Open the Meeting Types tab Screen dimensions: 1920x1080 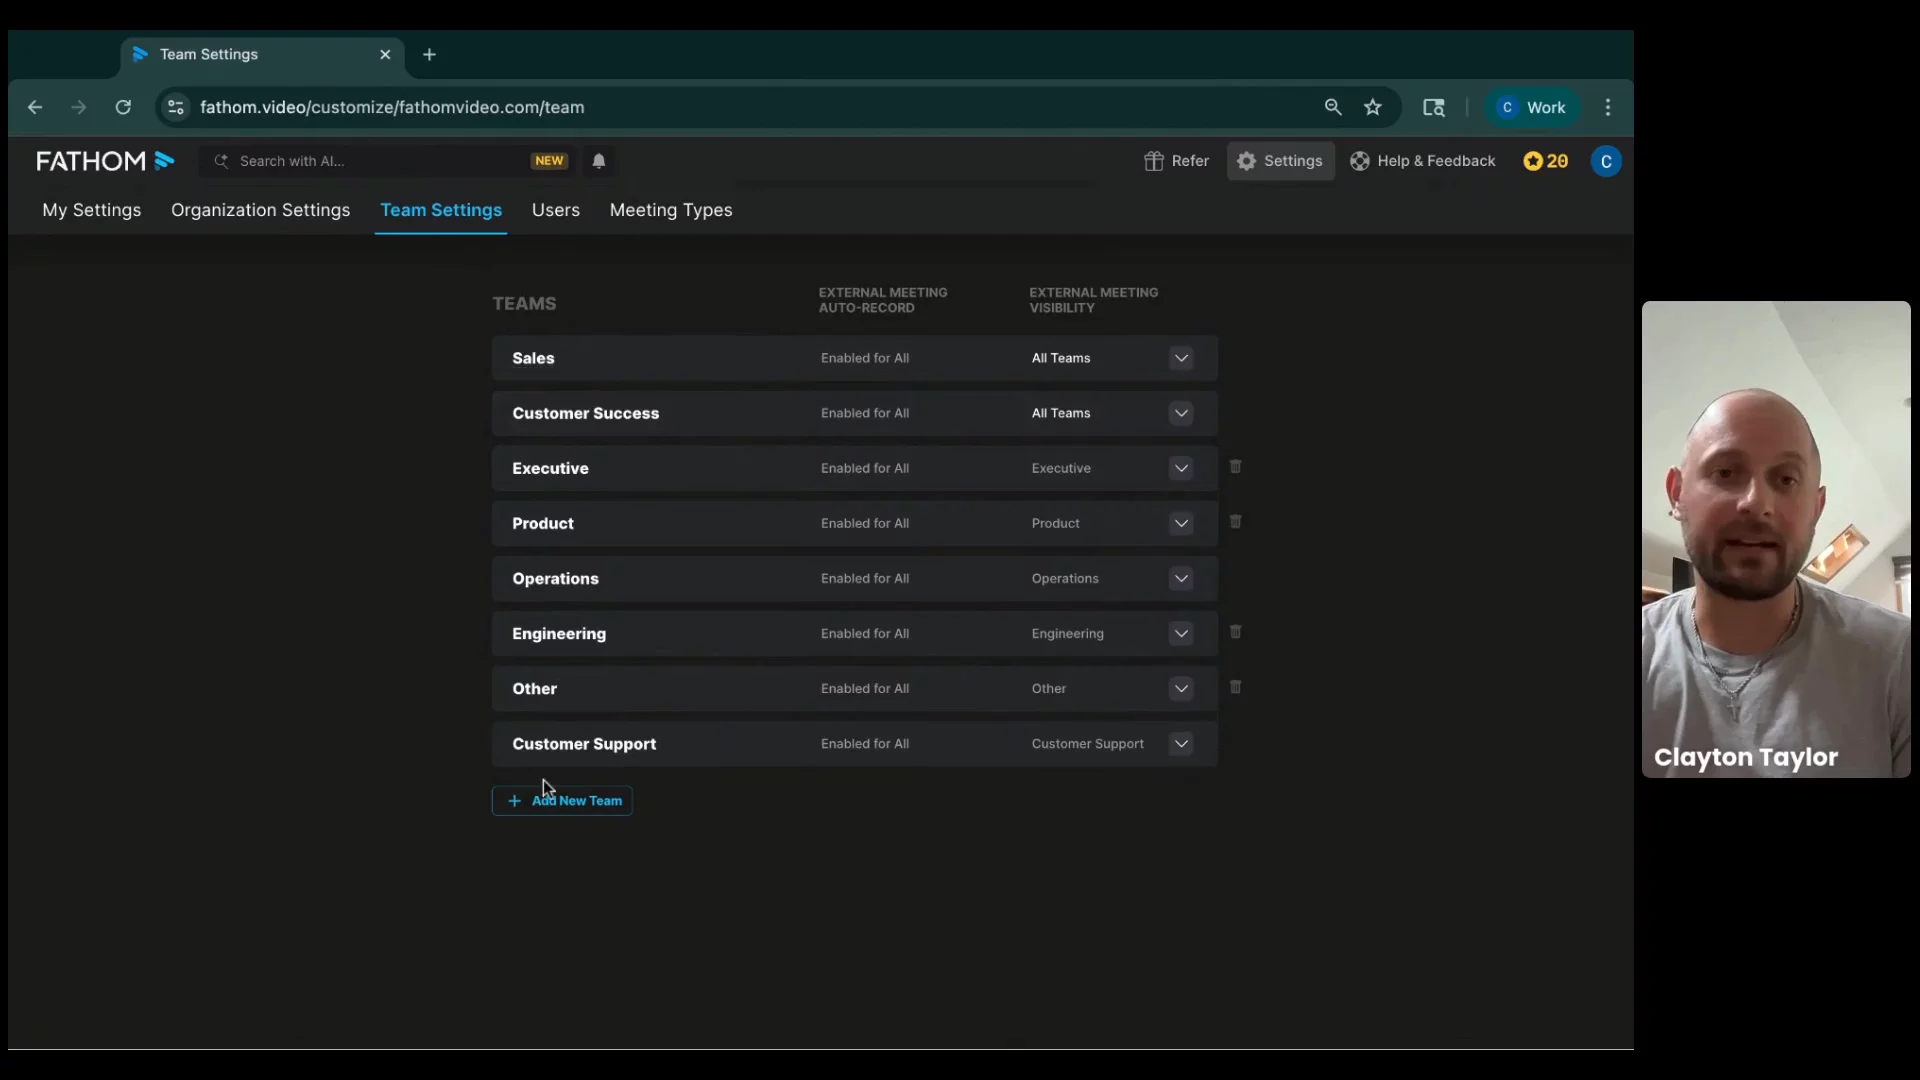coord(671,210)
